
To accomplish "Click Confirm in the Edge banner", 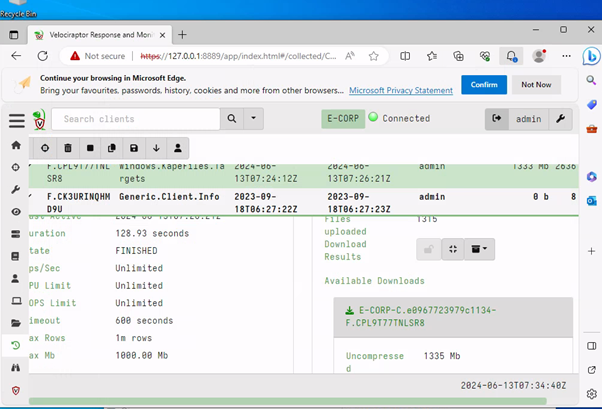I will [484, 85].
